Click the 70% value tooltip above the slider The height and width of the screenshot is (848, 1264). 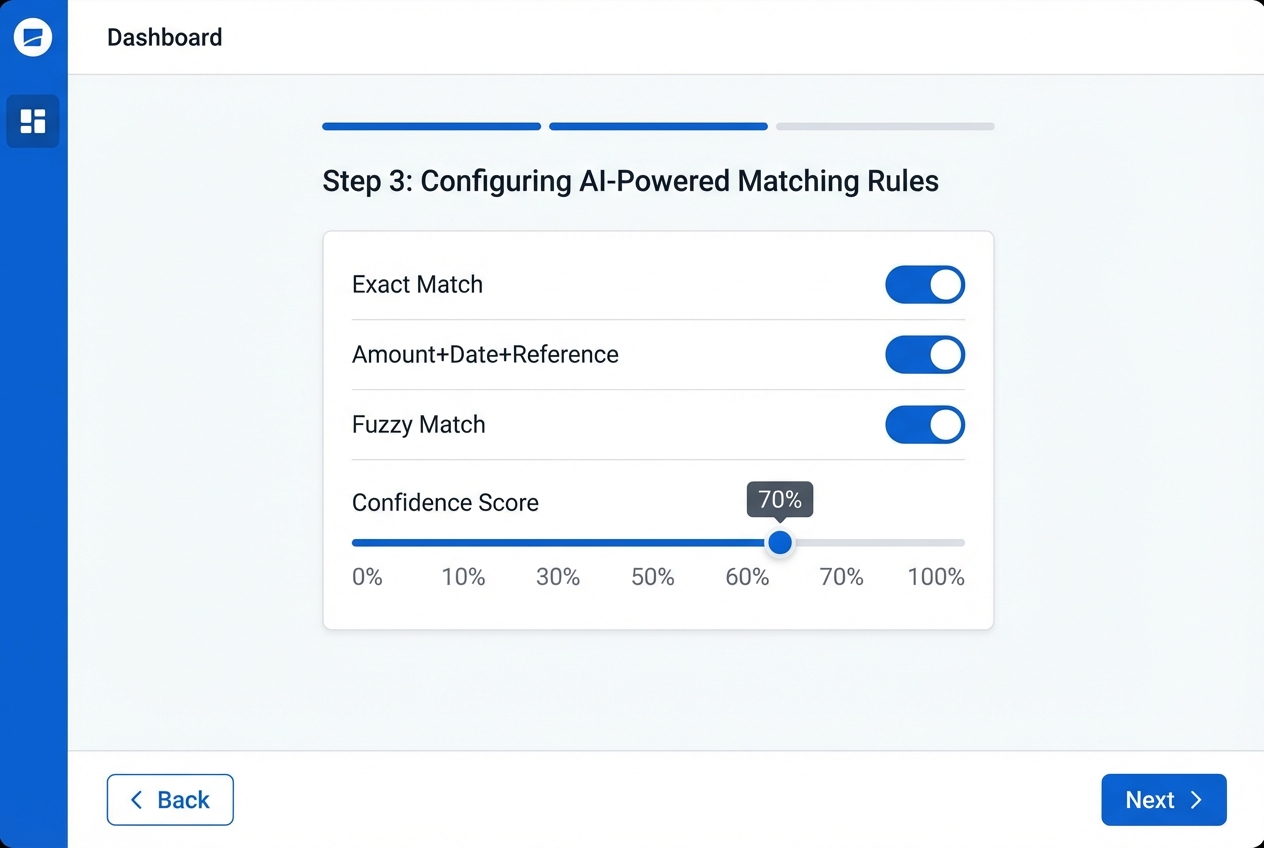(x=780, y=499)
